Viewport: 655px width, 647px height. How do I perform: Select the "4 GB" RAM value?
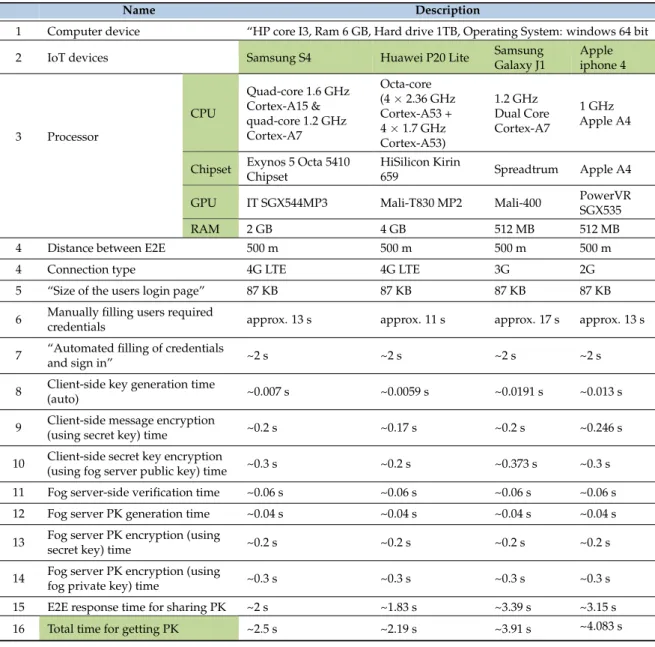[x=393, y=229]
